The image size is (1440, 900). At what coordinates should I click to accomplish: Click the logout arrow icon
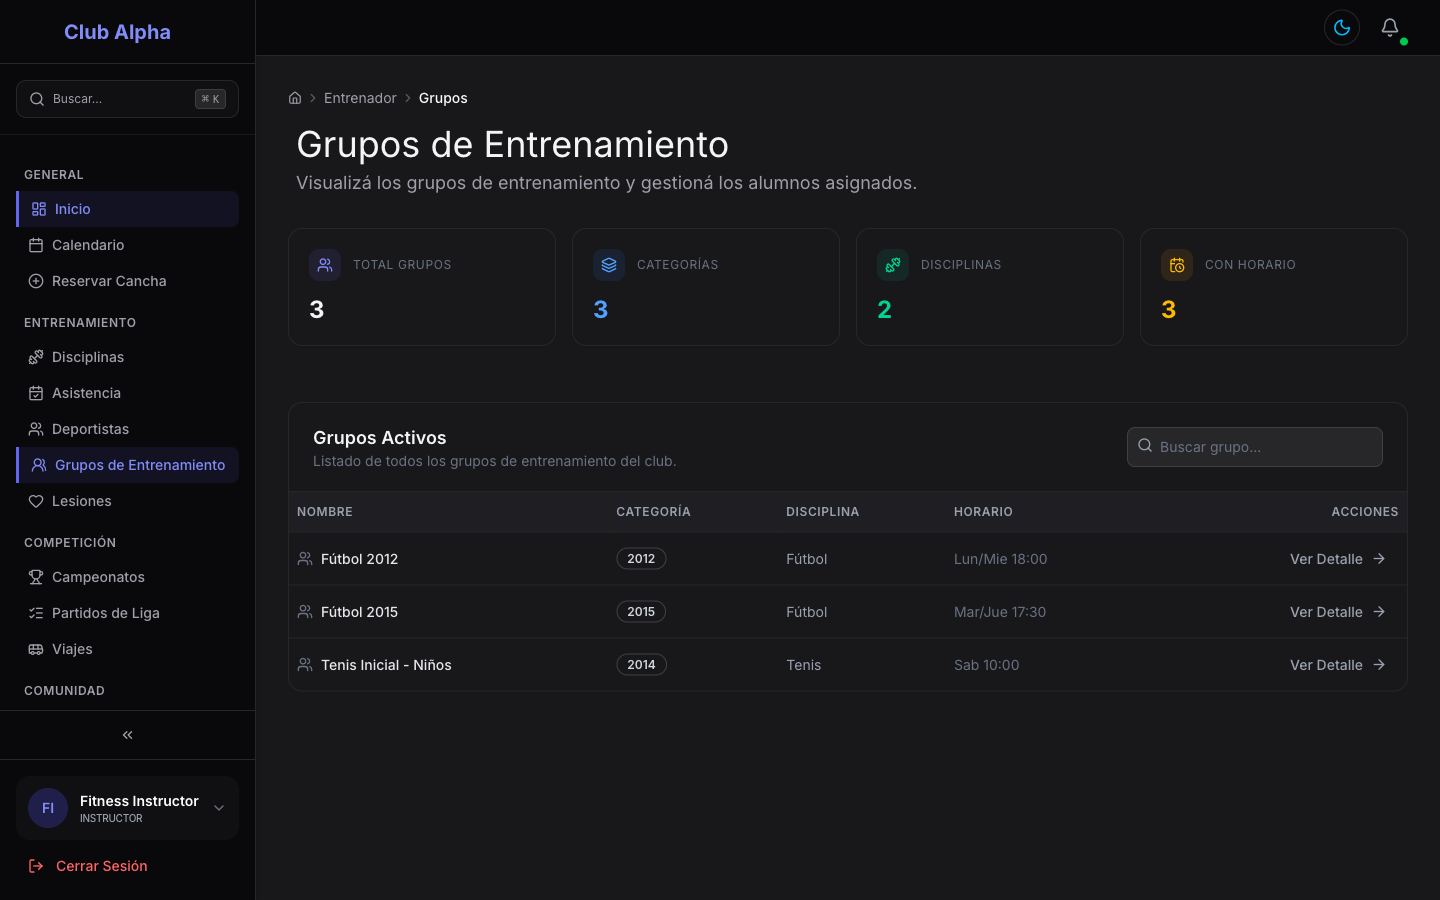click(x=36, y=866)
